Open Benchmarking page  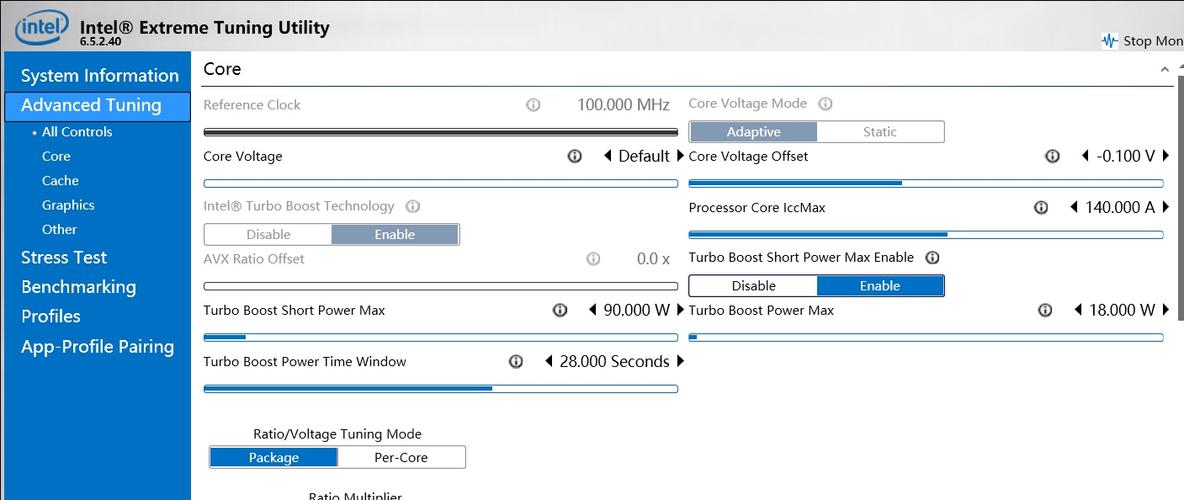coord(79,287)
